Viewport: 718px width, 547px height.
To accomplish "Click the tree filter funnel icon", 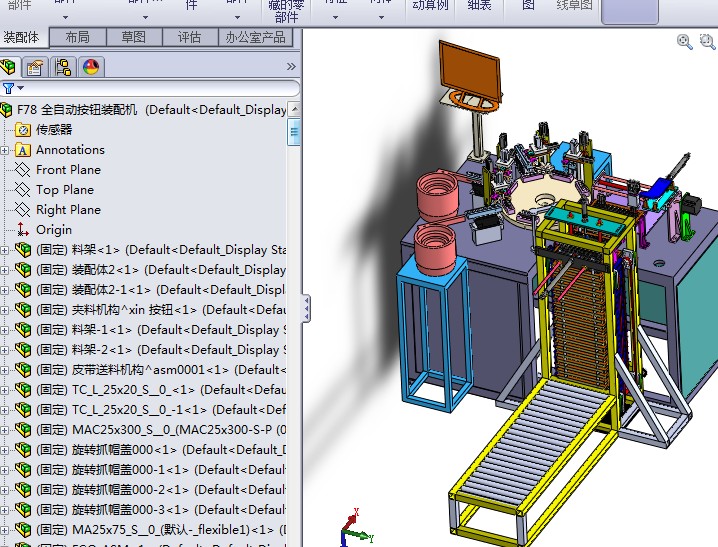I will pyautogui.click(x=8, y=88).
